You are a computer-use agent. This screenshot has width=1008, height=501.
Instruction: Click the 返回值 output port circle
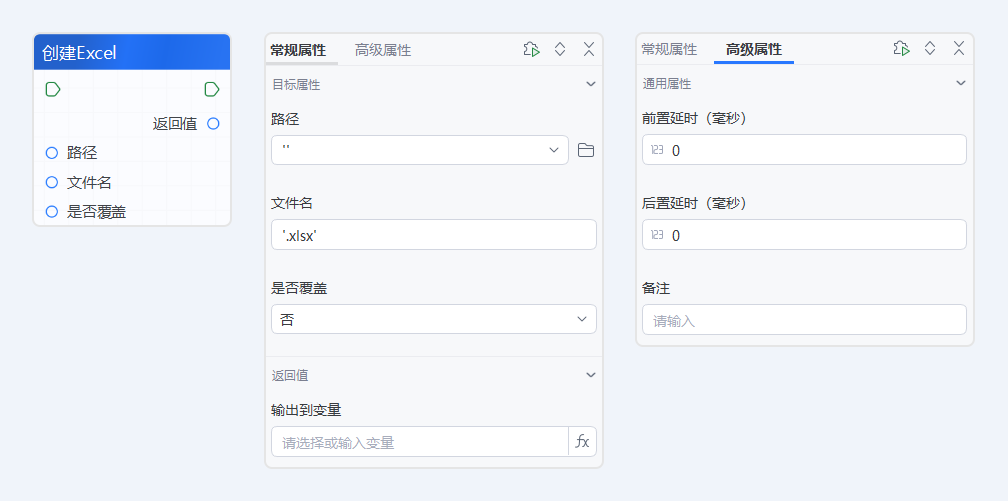click(x=212, y=124)
